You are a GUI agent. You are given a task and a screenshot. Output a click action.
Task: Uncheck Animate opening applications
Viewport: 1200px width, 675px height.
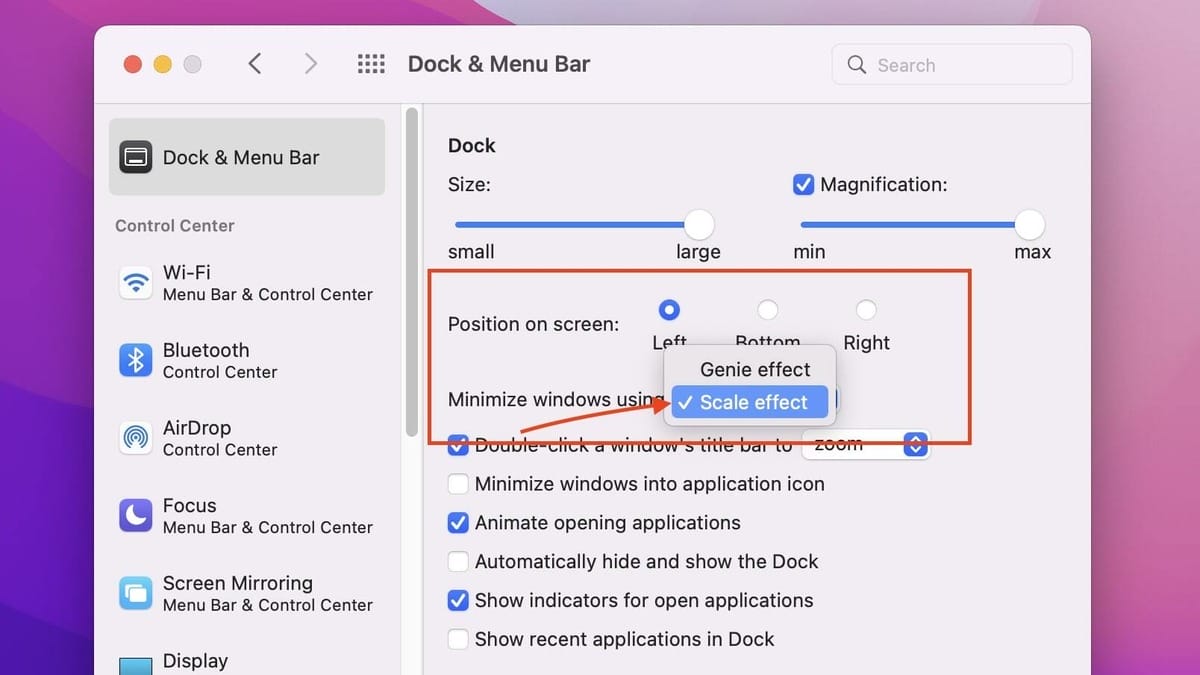click(458, 523)
